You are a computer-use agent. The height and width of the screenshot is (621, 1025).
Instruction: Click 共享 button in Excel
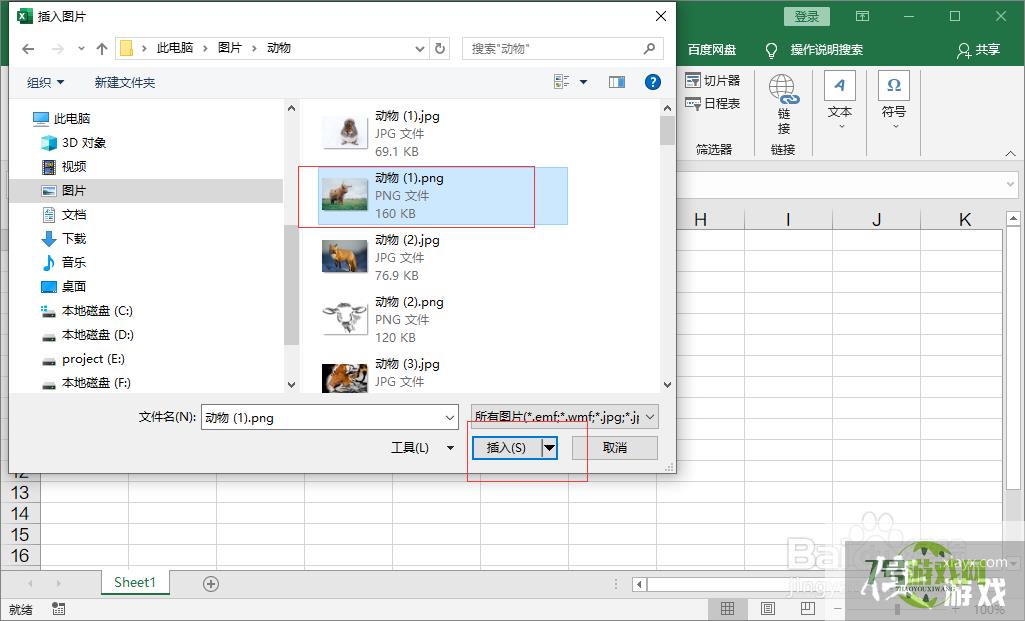click(x=979, y=50)
